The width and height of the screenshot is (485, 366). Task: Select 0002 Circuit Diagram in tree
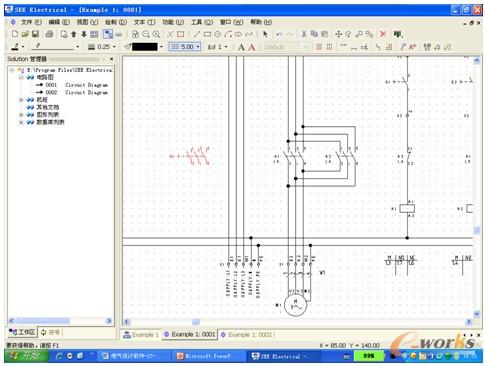click(76, 92)
